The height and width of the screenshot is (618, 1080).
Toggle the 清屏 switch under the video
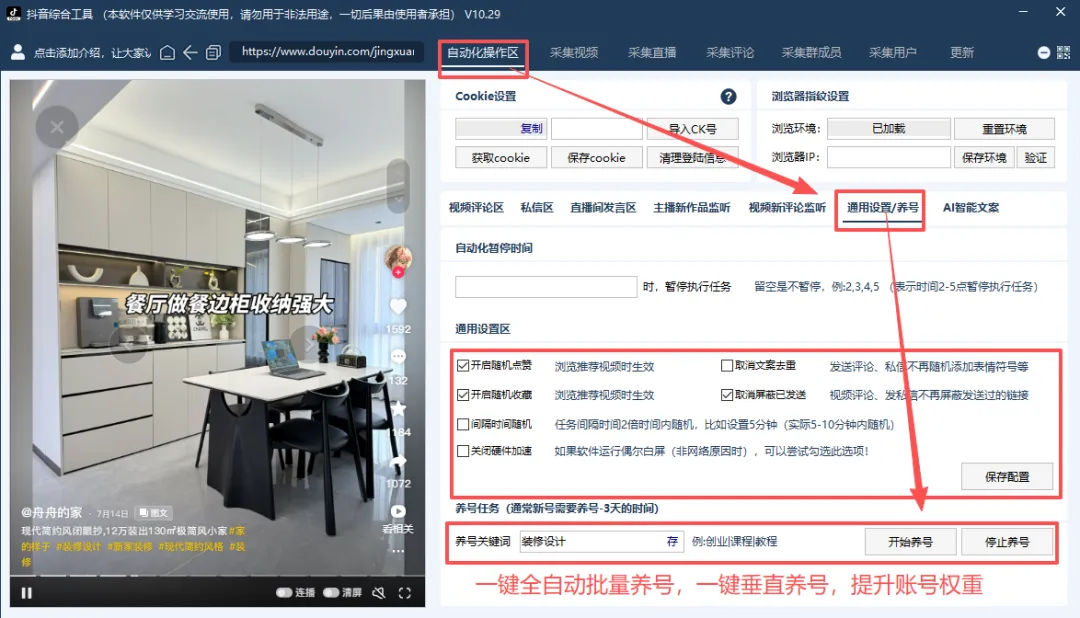(332, 592)
